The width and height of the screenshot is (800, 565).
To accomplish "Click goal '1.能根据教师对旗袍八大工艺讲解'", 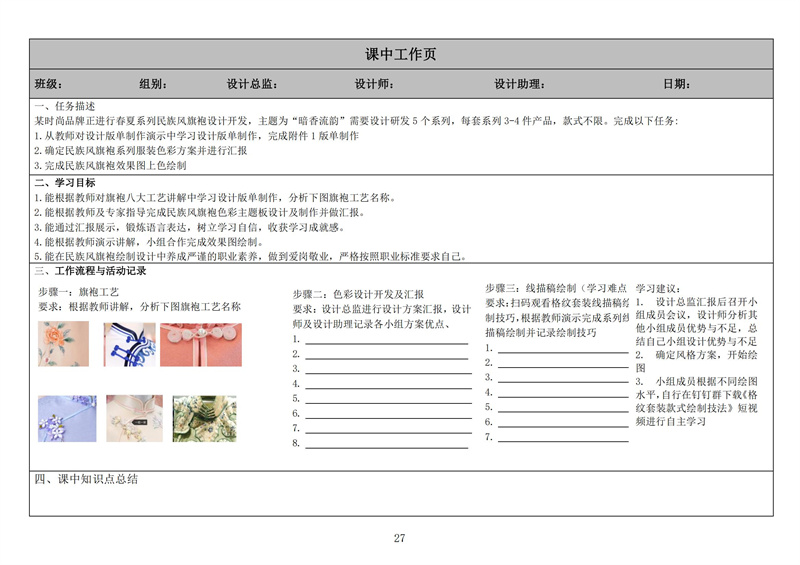I will click(215, 198).
